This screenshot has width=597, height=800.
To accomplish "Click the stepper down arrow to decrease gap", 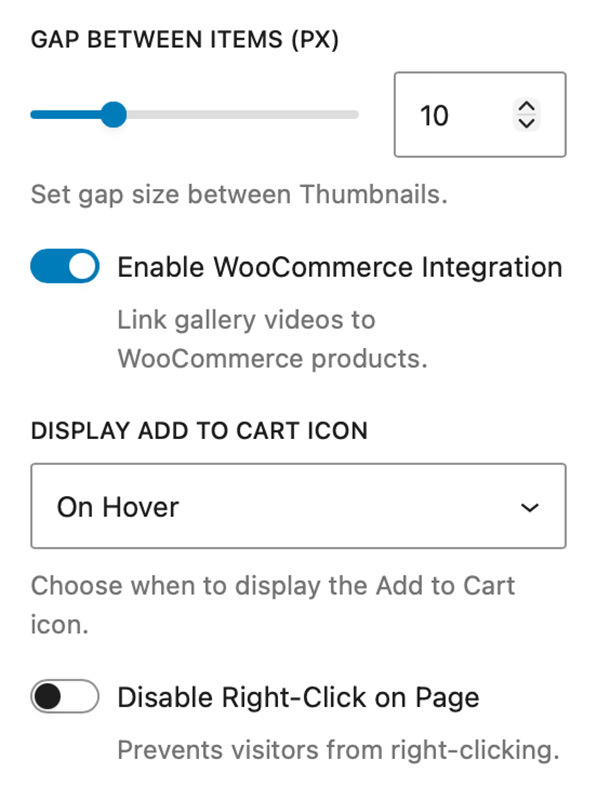I will [526, 124].
